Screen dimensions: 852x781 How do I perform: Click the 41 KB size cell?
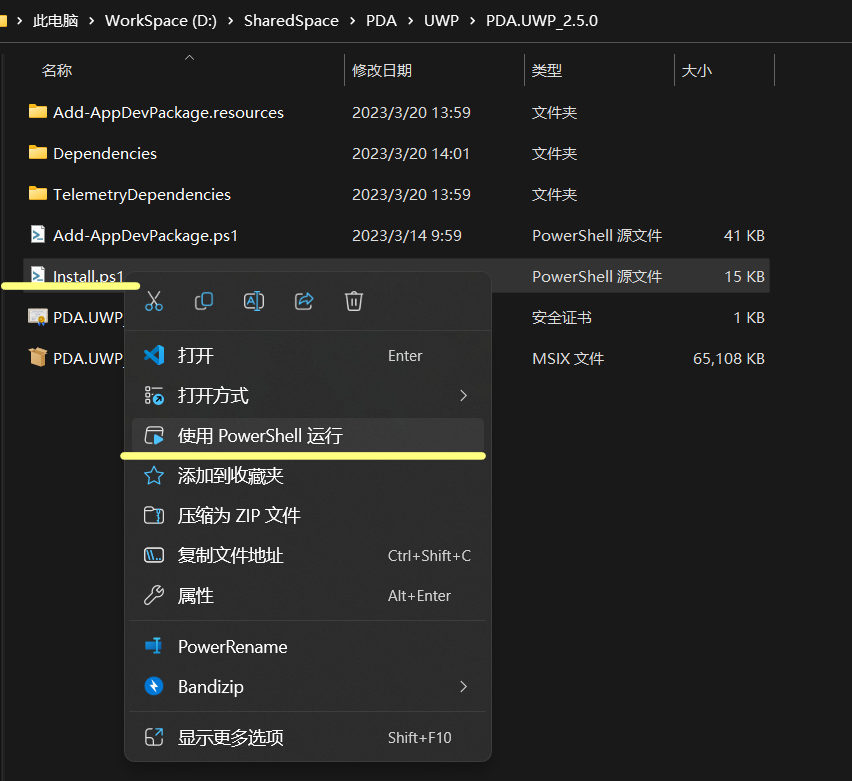click(x=744, y=235)
